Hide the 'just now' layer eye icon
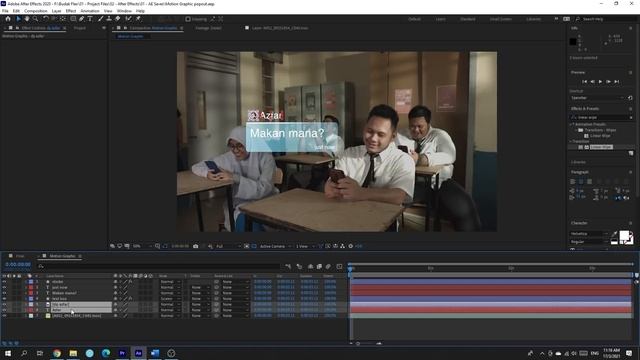640x360 pixels. pos(4,287)
